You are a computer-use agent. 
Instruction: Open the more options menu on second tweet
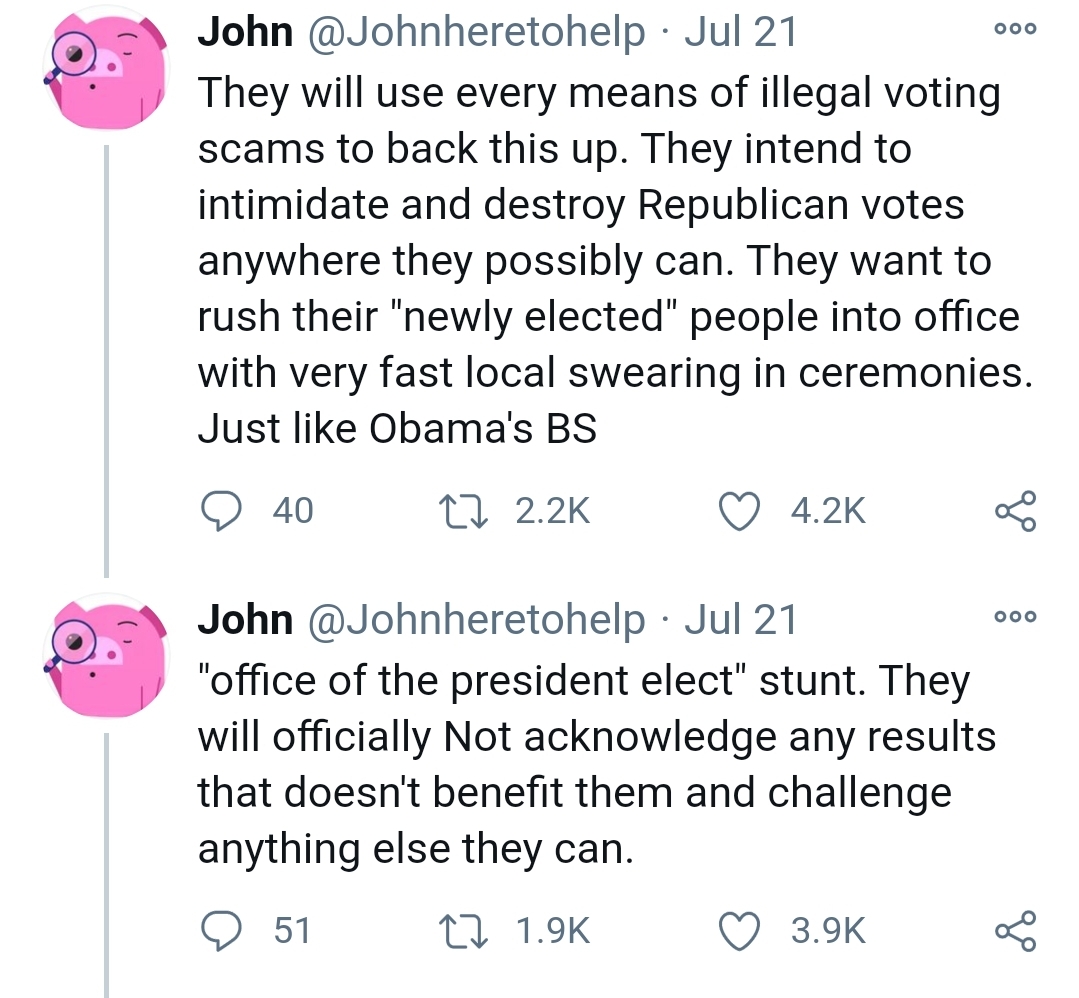(1016, 617)
